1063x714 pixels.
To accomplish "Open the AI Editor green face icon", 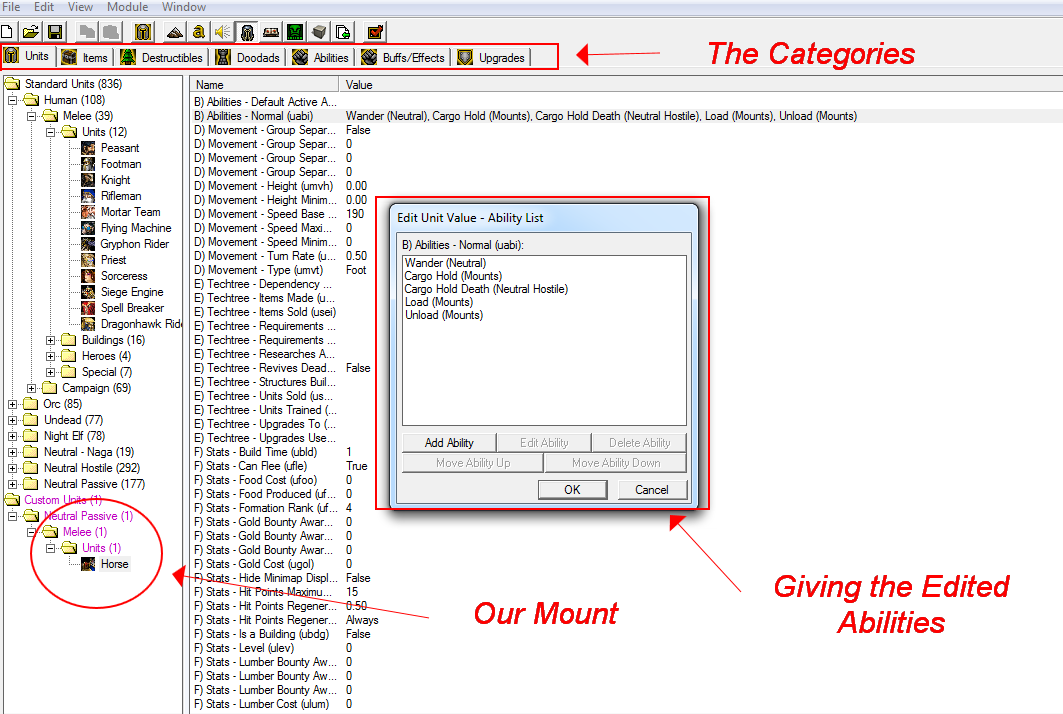I will 295,32.
